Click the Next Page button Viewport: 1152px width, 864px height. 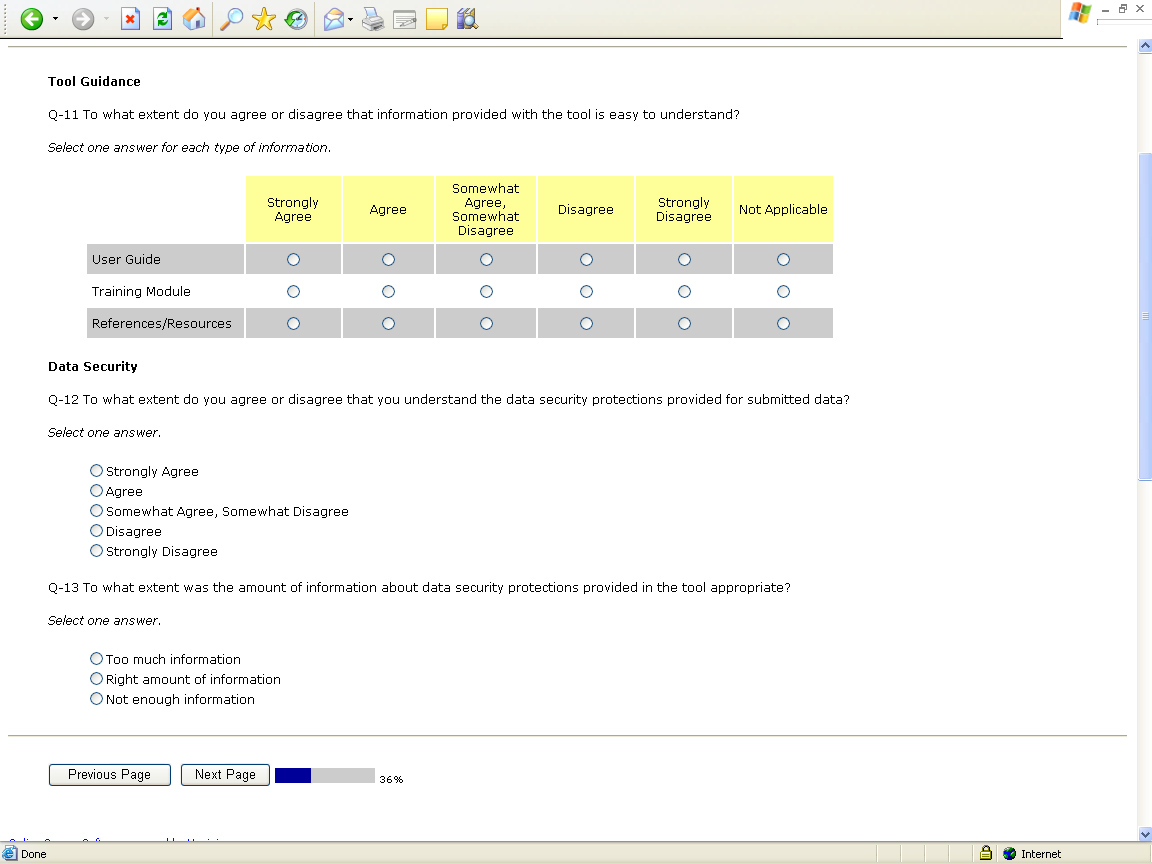click(x=225, y=775)
